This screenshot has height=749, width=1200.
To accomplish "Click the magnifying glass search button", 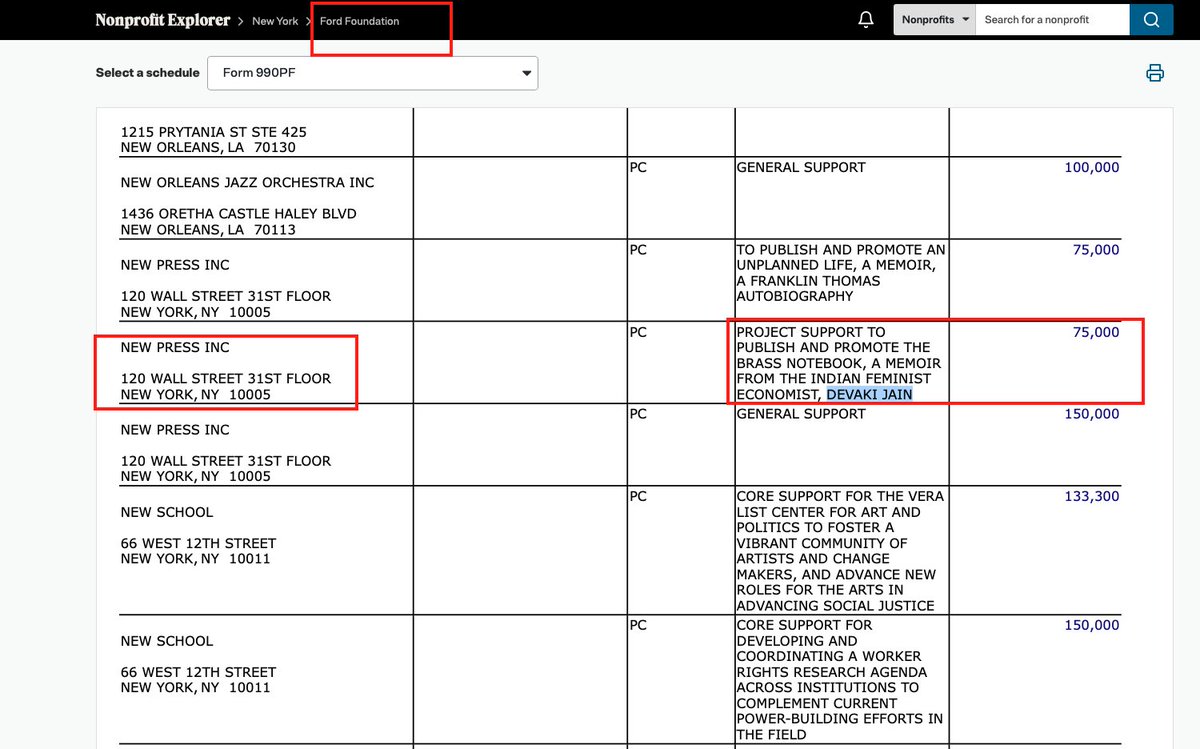I will coord(1152,20).
